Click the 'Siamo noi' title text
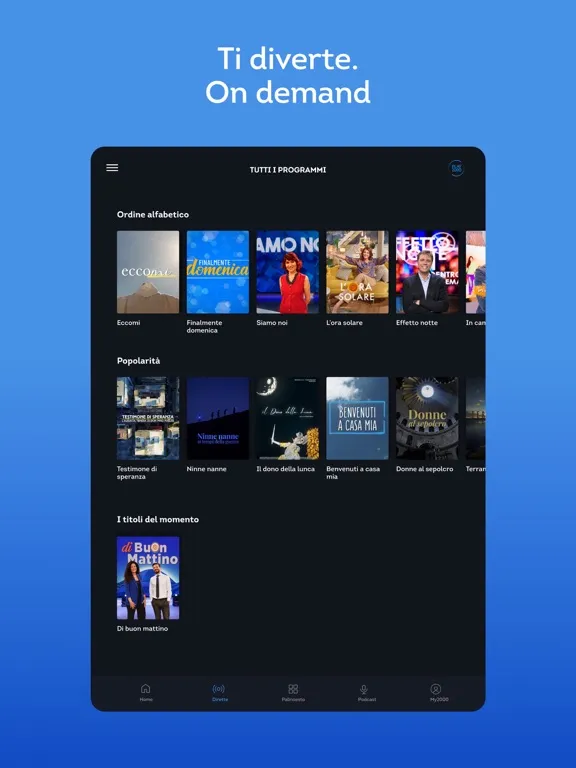576x768 pixels. (x=272, y=323)
